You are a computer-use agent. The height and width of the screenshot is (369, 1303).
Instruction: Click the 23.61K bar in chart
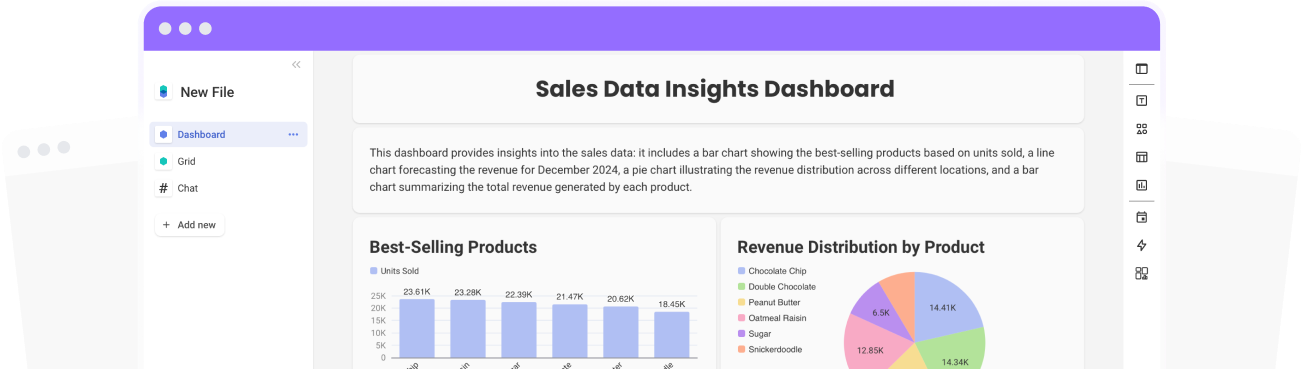pyautogui.click(x=417, y=328)
